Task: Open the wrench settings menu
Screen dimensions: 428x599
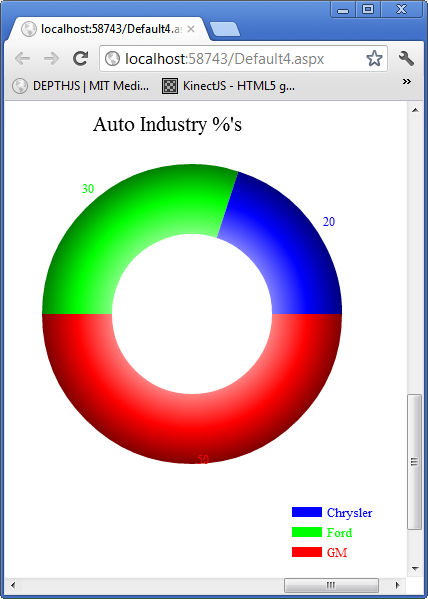Action: coord(406,59)
